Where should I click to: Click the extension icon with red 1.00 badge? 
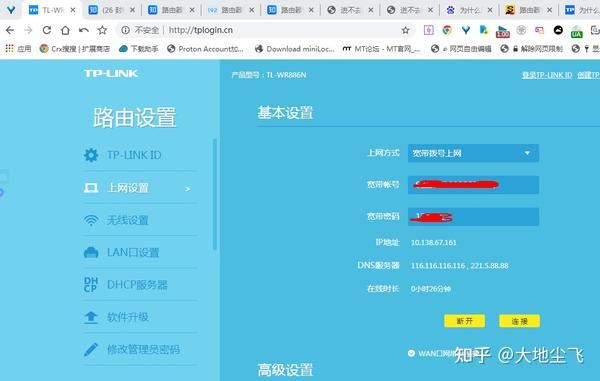pyautogui.click(x=502, y=31)
